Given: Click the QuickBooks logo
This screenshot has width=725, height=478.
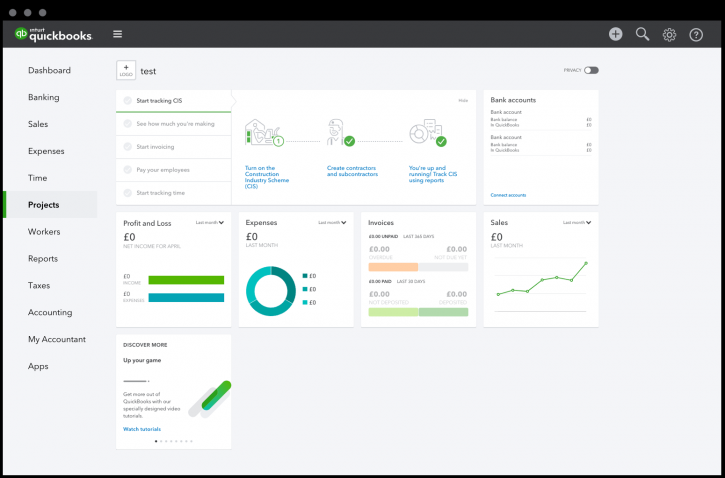Looking at the screenshot, I should (53, 34).
